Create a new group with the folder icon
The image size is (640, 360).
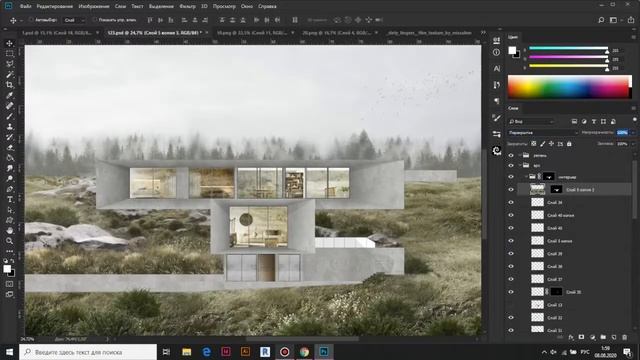click(603, 337)
